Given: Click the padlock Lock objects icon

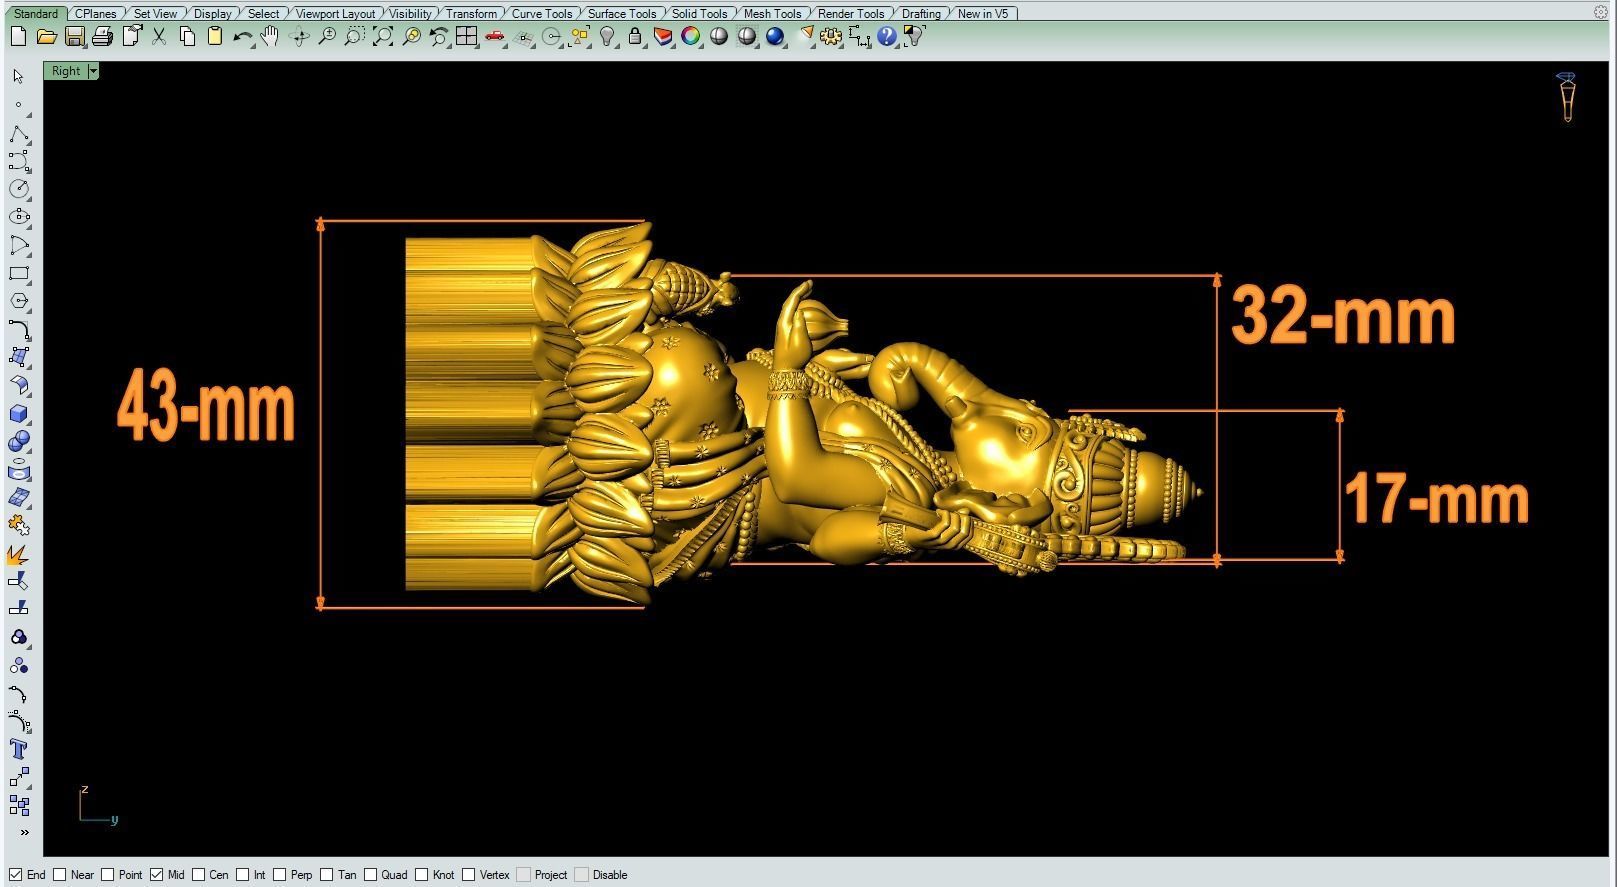Looking at the screenshot, I should click(634, 37).
